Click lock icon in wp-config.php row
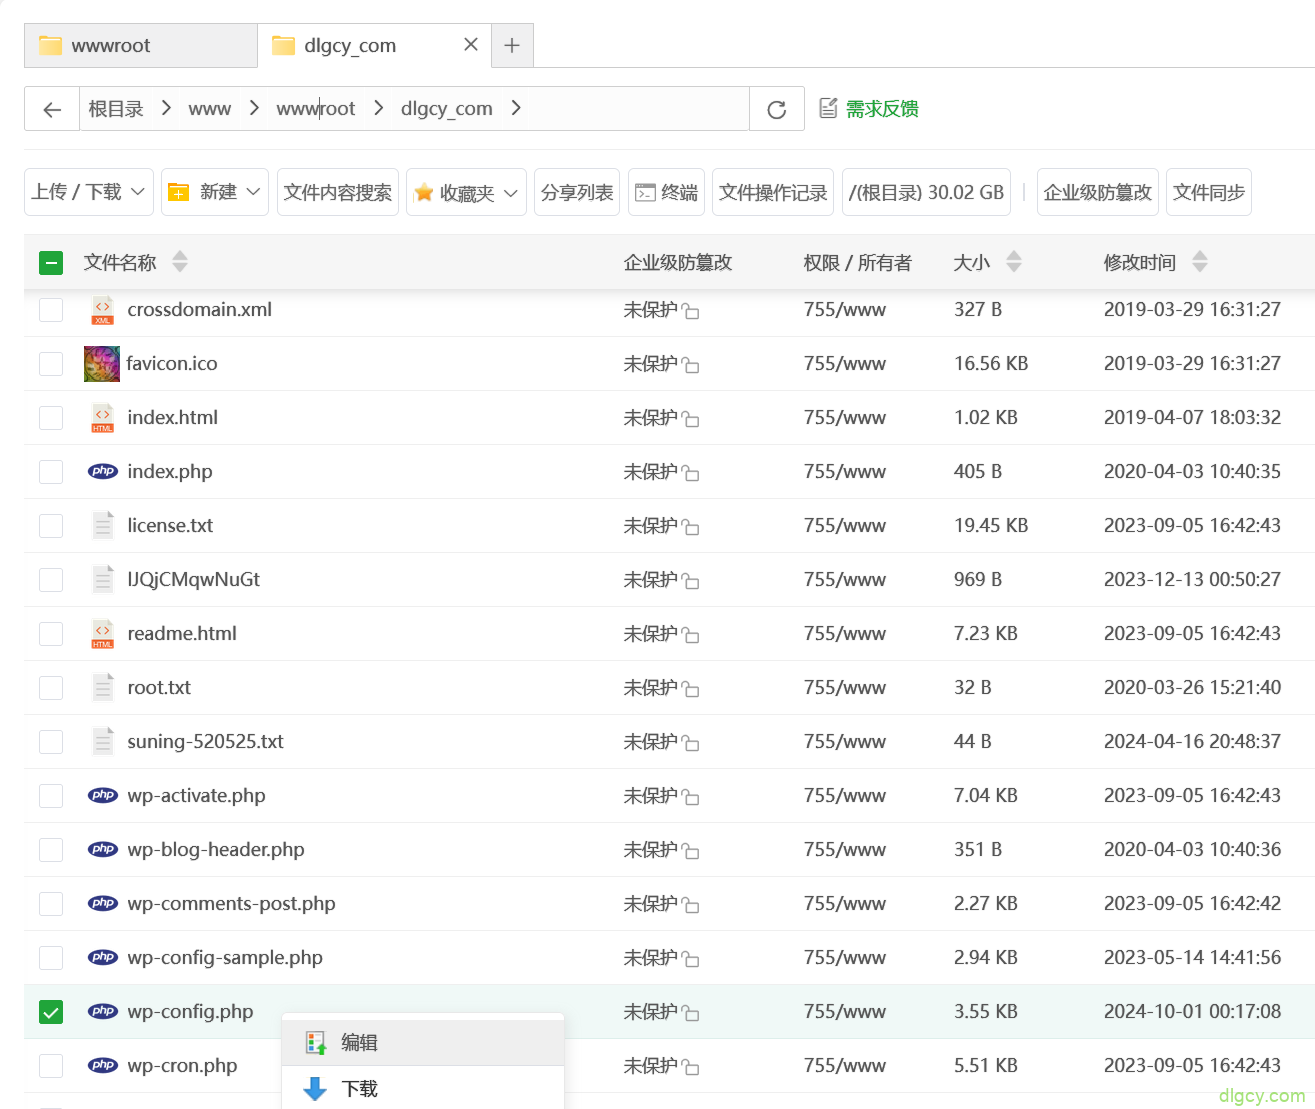 [x=690, y=1013]
